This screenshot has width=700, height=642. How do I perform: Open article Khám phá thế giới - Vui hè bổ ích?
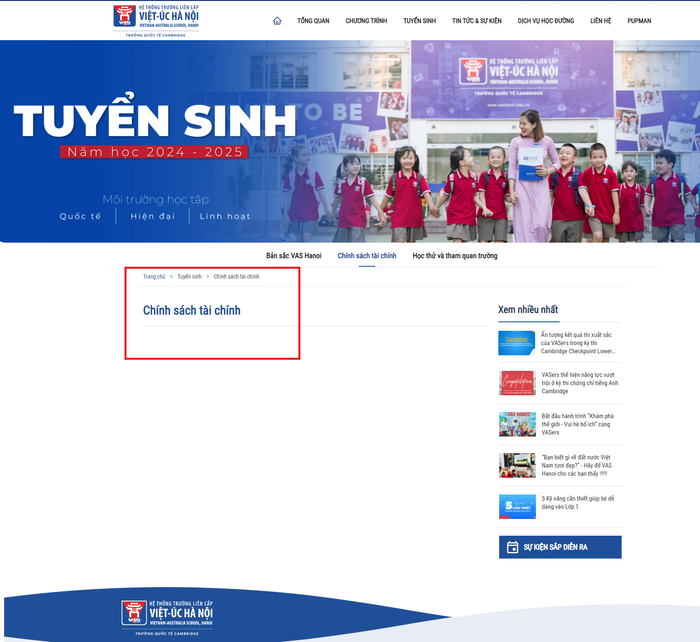click(577, 424)
